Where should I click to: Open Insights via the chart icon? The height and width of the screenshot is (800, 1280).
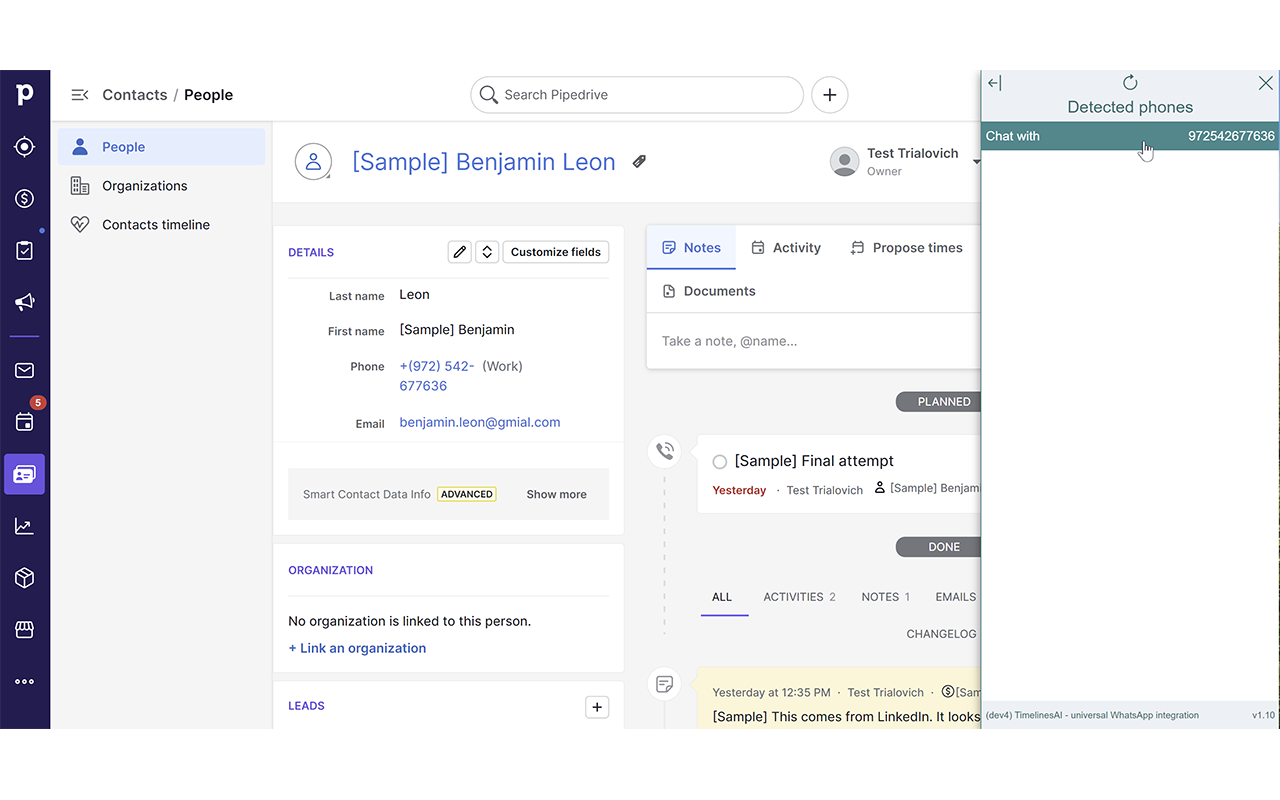24,525
